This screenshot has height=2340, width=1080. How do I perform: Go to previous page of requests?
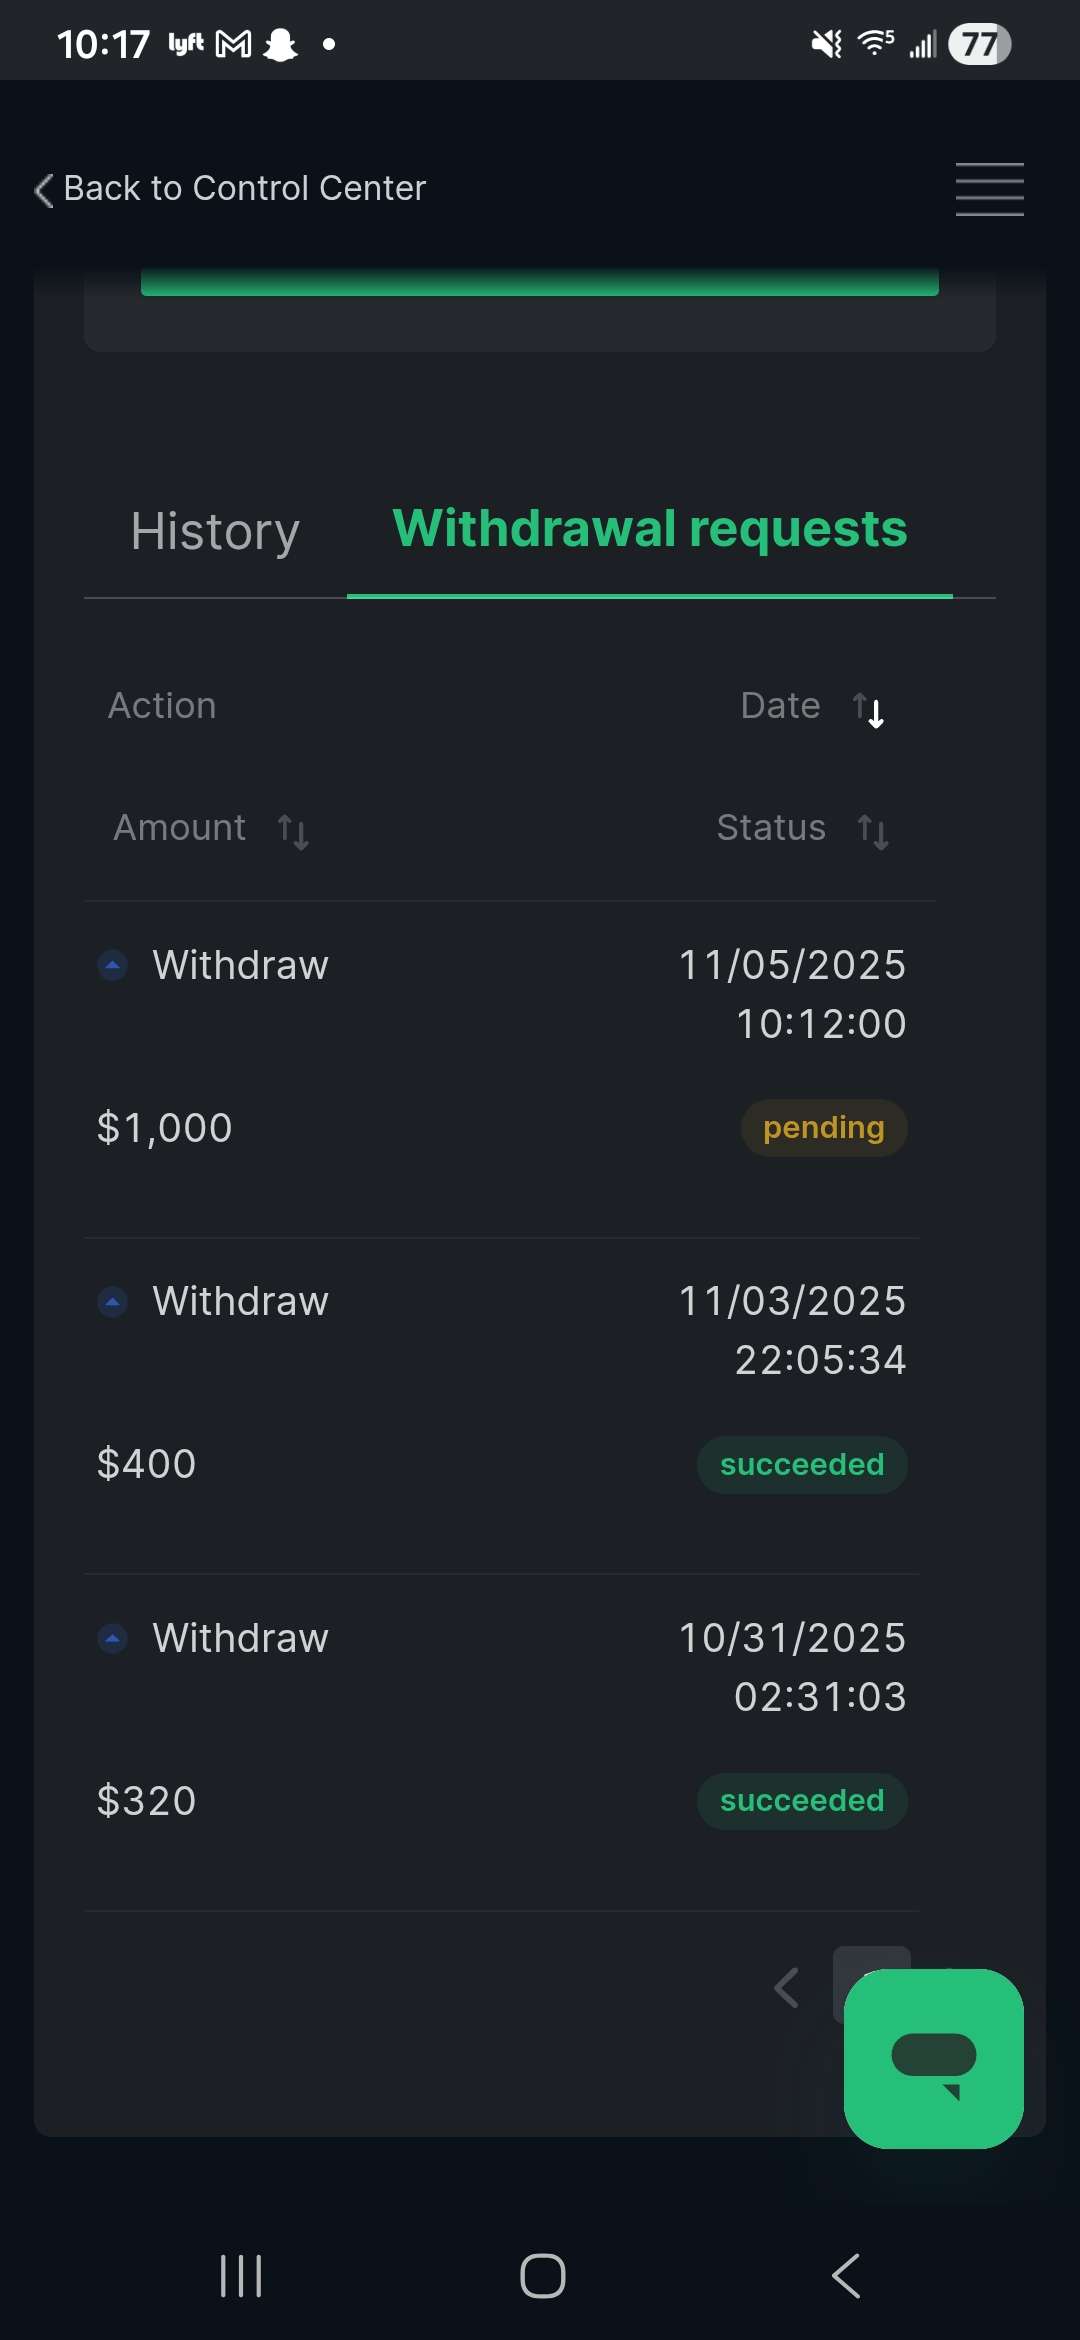coord(788,1987)
